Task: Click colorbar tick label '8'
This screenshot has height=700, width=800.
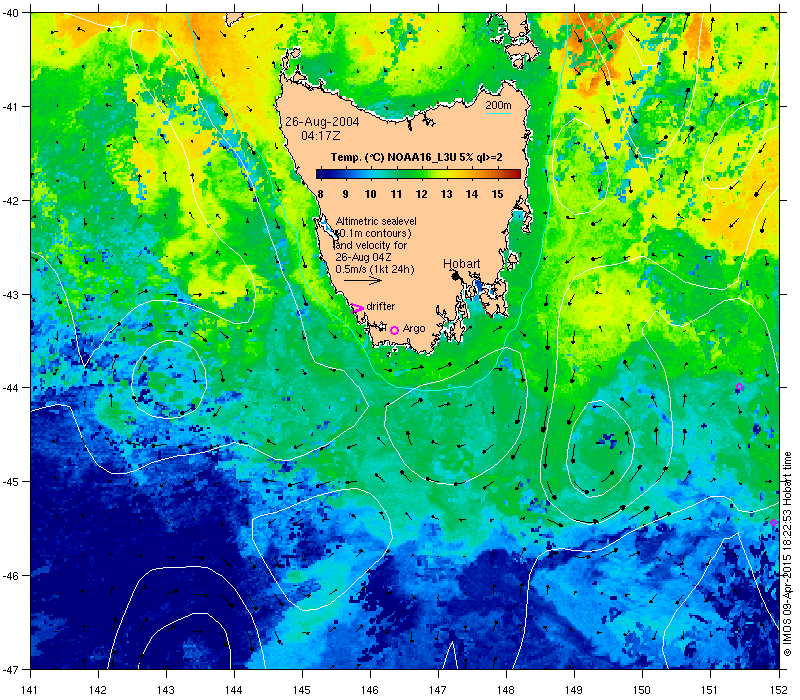Action: point(320,194)
